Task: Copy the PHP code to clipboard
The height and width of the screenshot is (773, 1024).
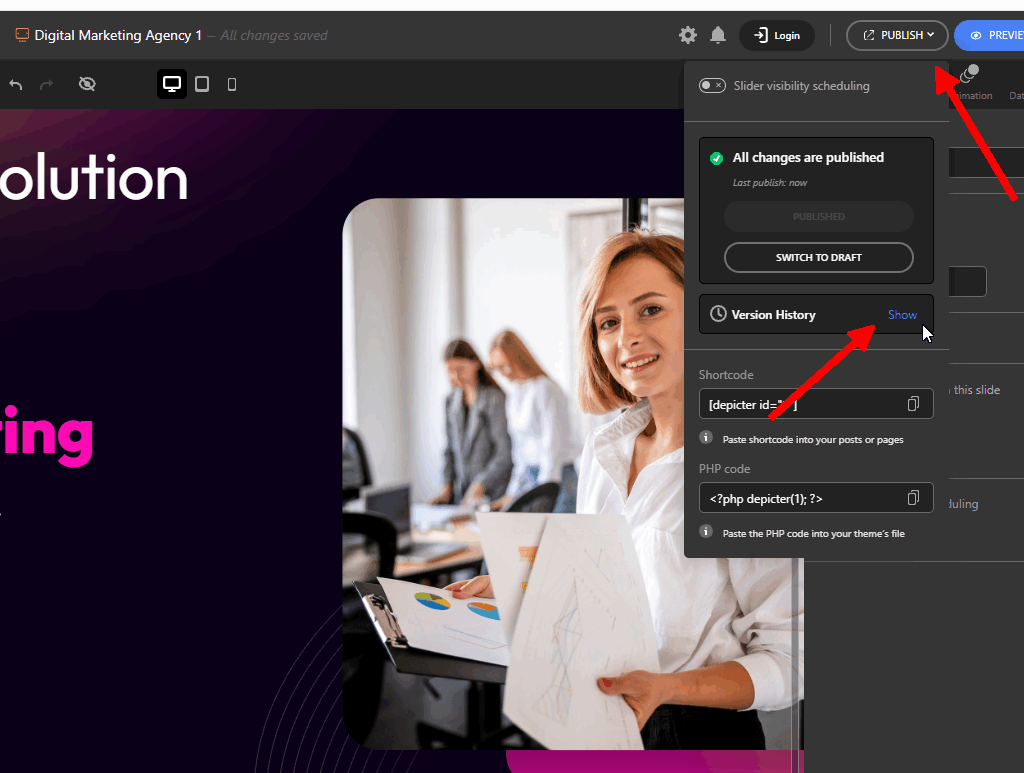Action: click(913, 498)
